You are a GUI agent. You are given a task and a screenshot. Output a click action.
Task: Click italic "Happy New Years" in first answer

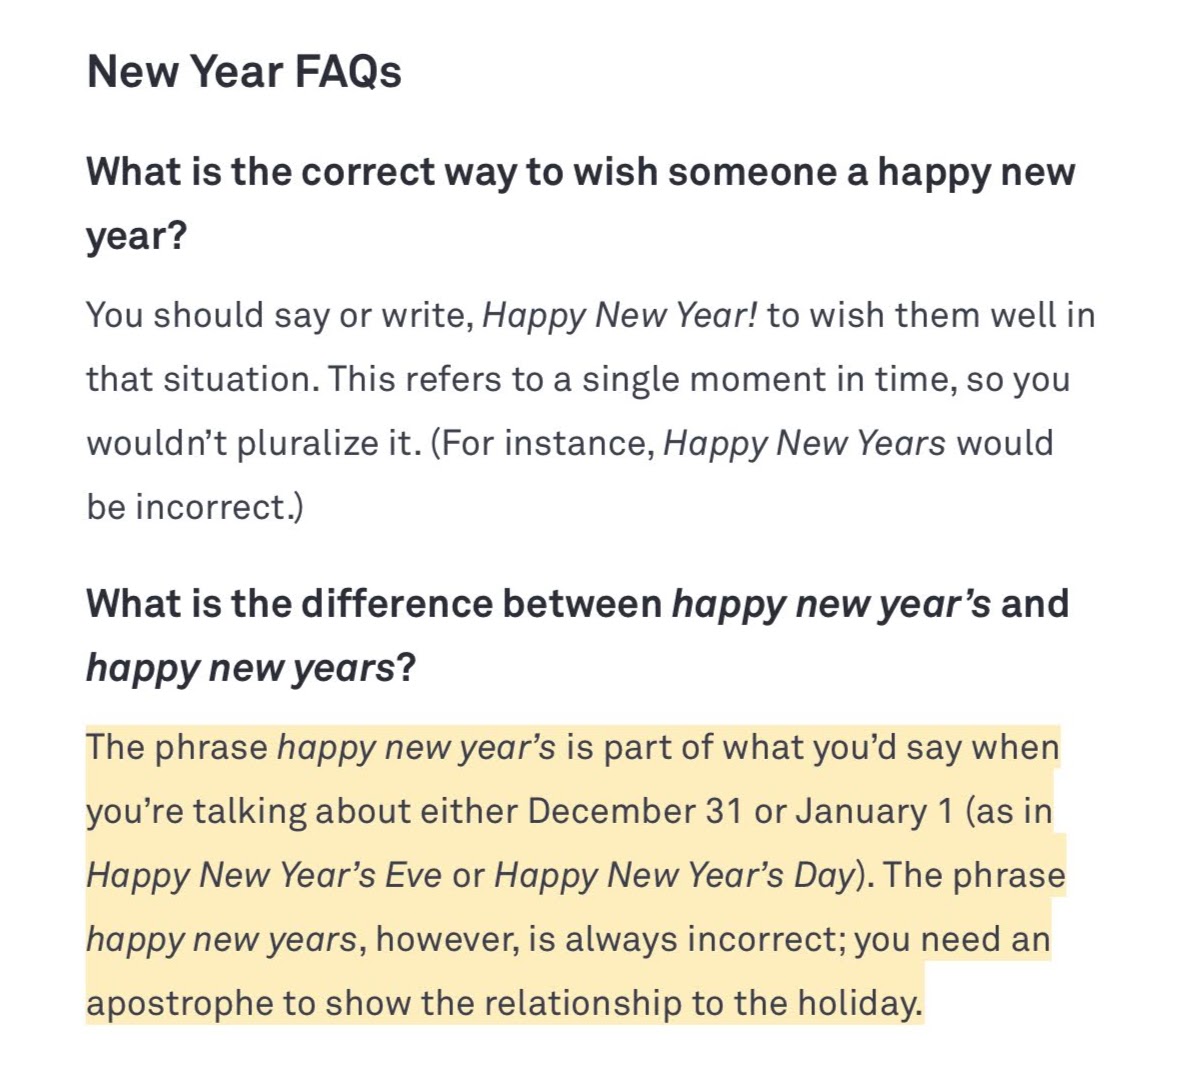(804, 443)
